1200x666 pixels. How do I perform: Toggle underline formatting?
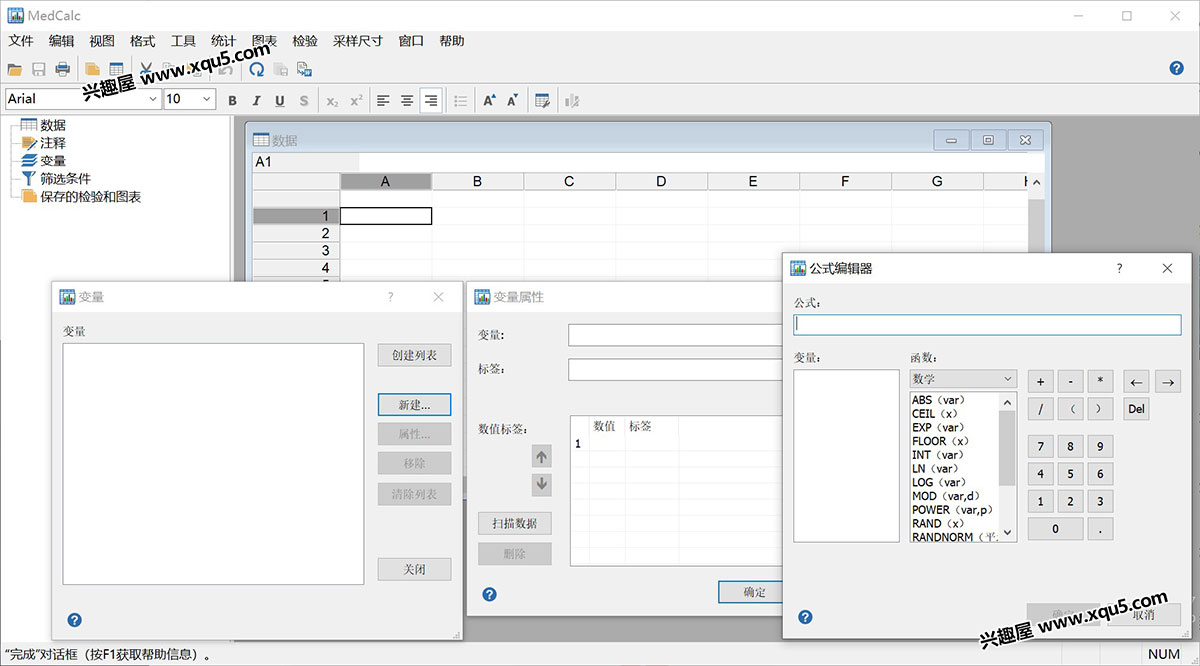point(279,100)
